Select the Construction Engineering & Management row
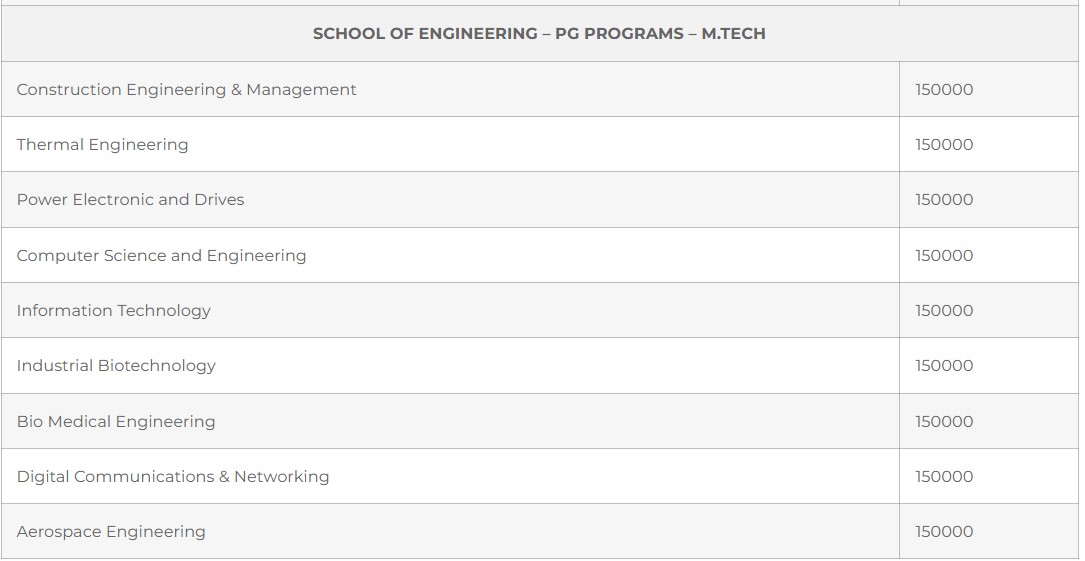Viewport: 1085px width, 561px height. coord(186,90)
